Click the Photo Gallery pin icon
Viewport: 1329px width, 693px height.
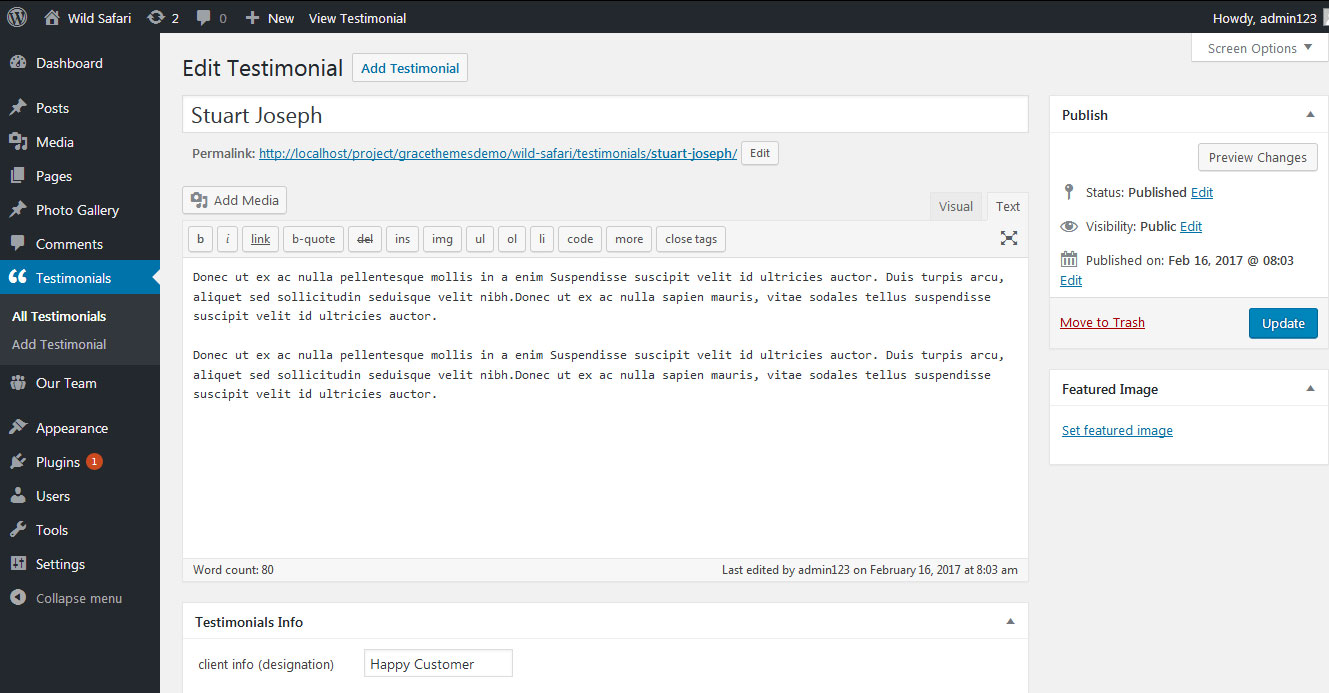click(18, 210)
